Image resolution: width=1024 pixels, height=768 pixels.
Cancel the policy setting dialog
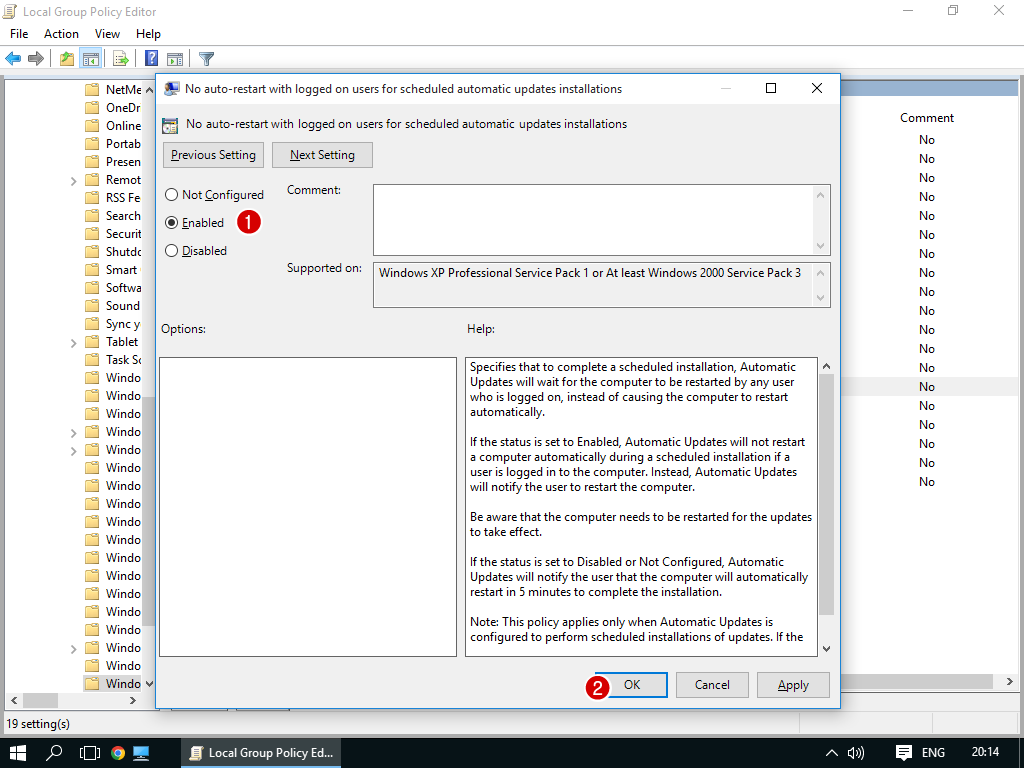[x=712, y=684]
